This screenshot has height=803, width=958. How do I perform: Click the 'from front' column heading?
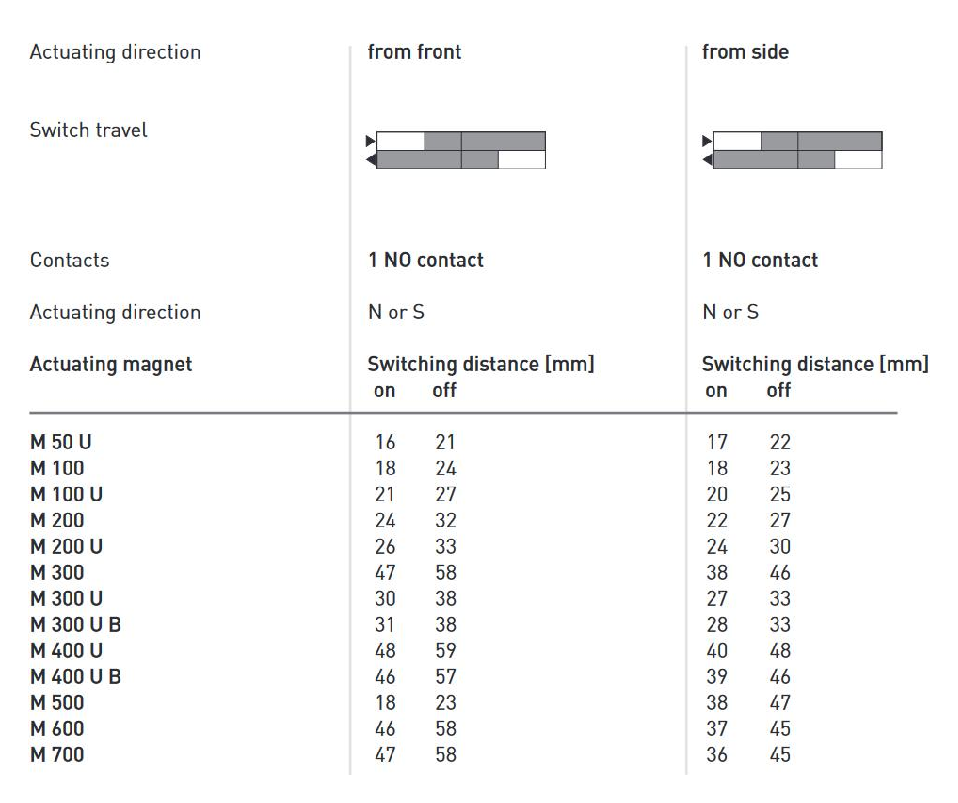[414, 52]
